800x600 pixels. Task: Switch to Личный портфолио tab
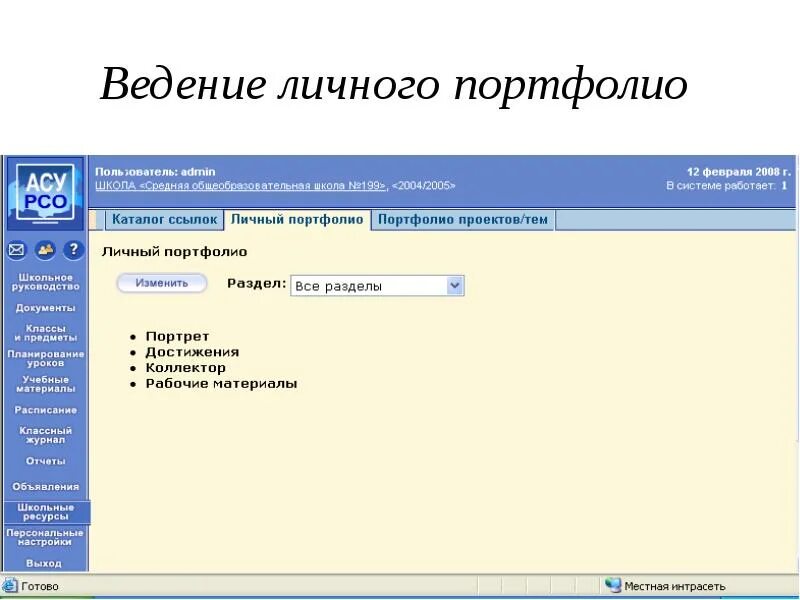pyautogui.click(x=297, y=219)
